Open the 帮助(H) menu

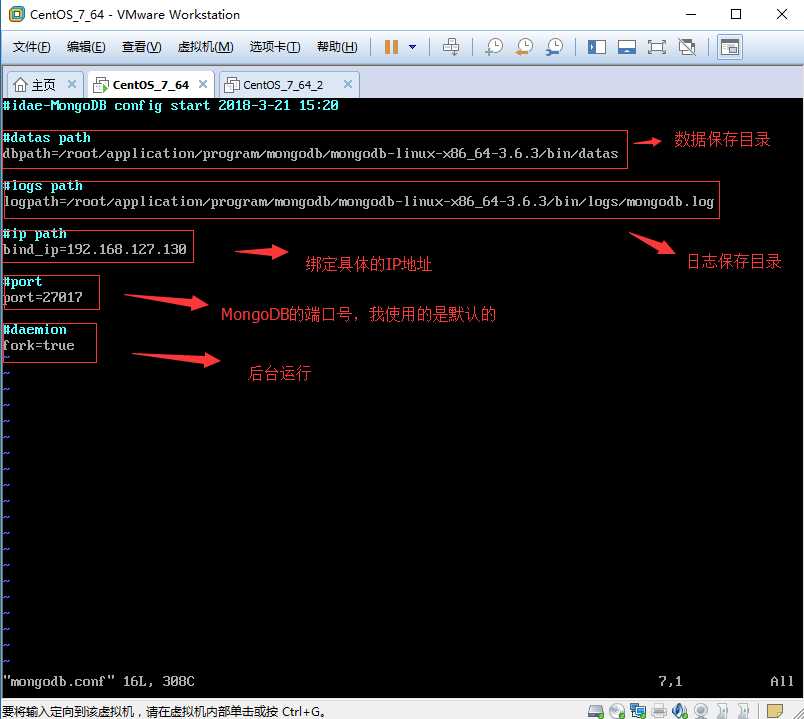(x=337, y=47)
